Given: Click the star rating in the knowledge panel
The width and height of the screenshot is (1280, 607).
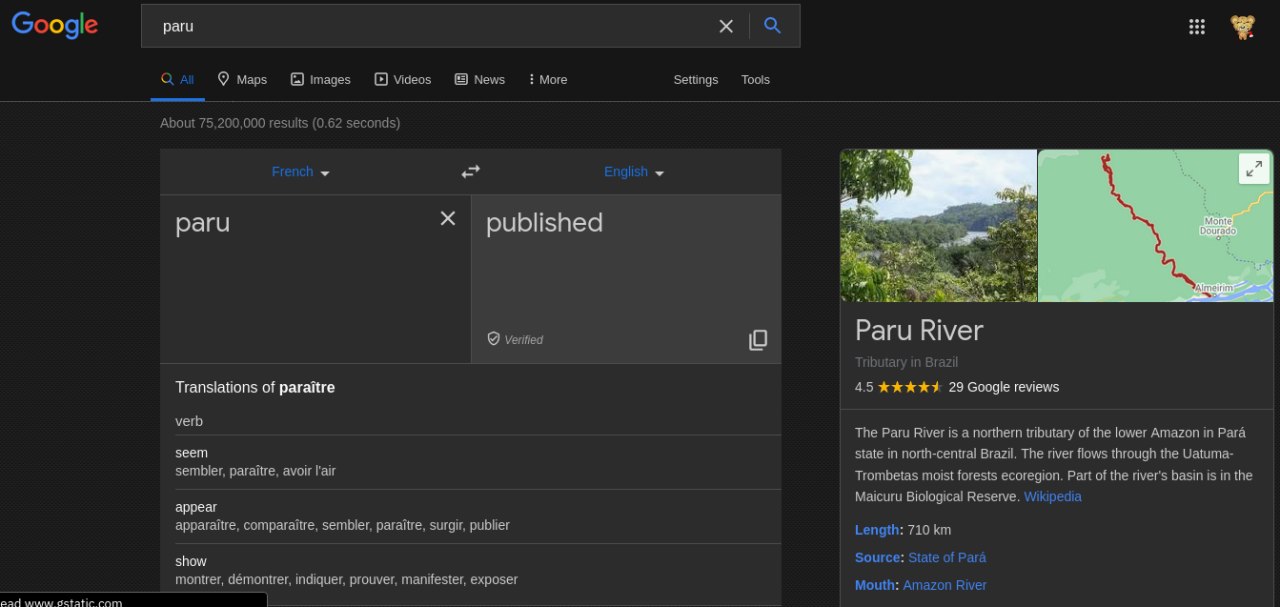Looking at the screenshot, I should click(x=909, y=387).
